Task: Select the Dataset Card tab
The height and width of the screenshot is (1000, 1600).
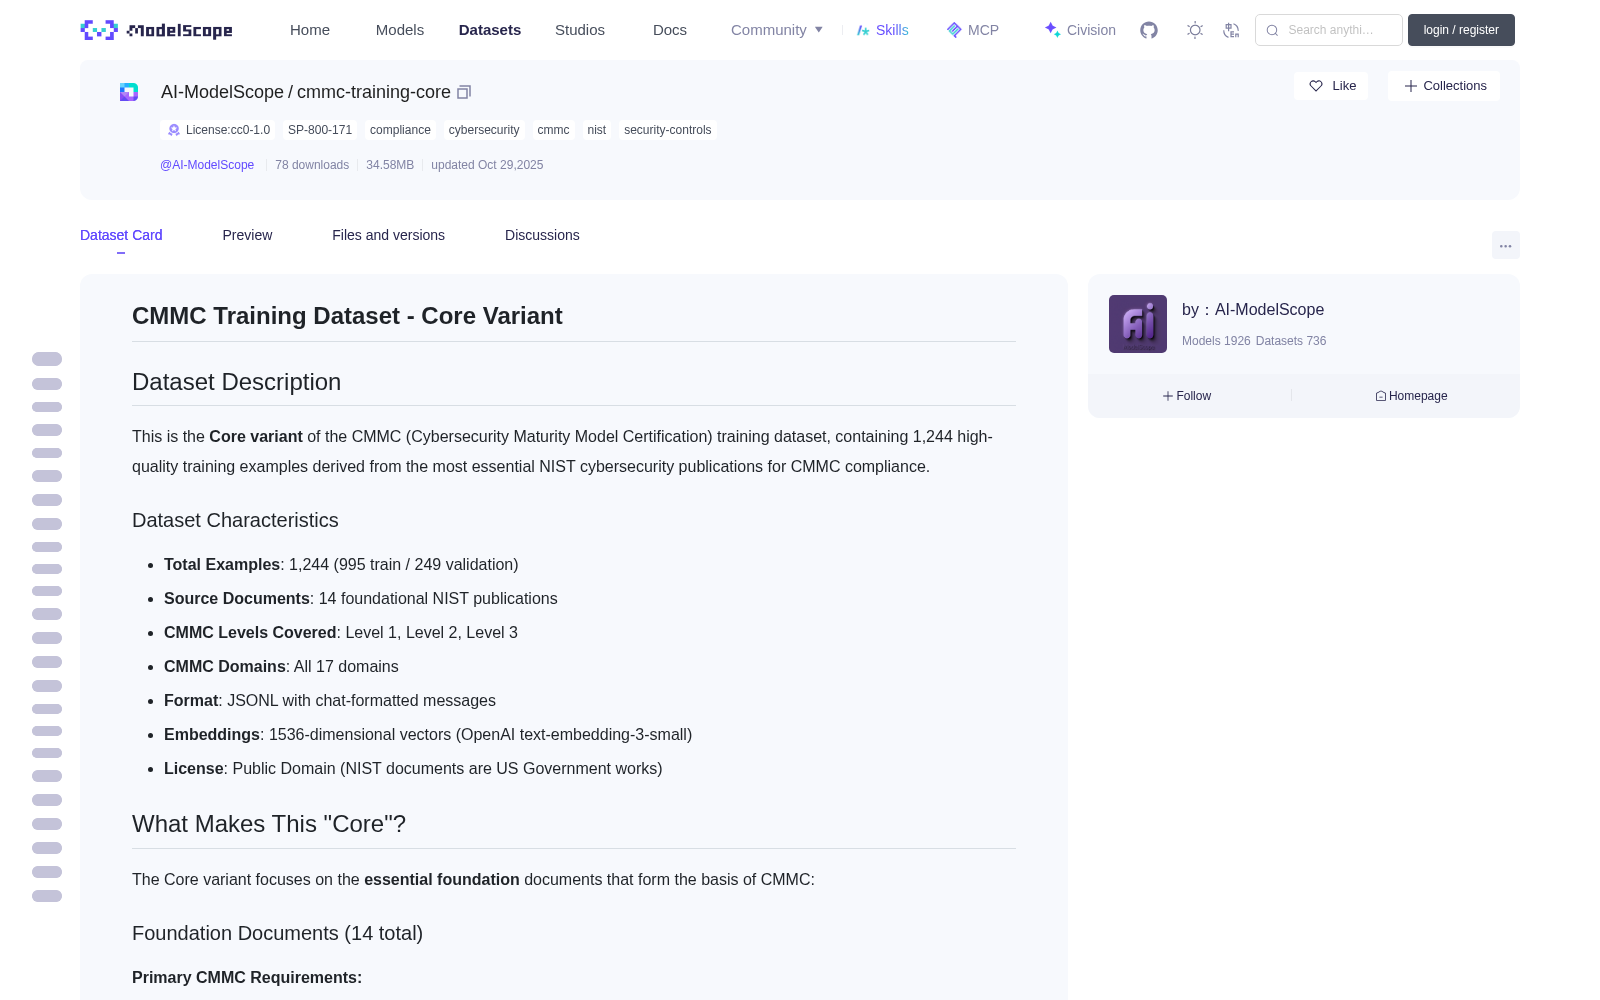Action: (x=121, y=235)
